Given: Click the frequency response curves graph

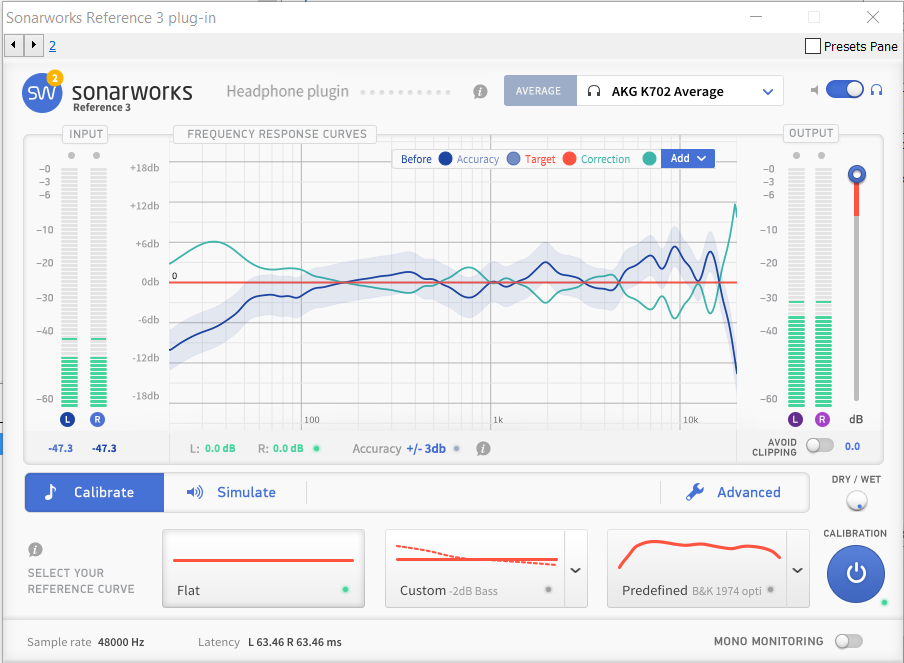Looking at the screenshot, I should coord(453,285).
